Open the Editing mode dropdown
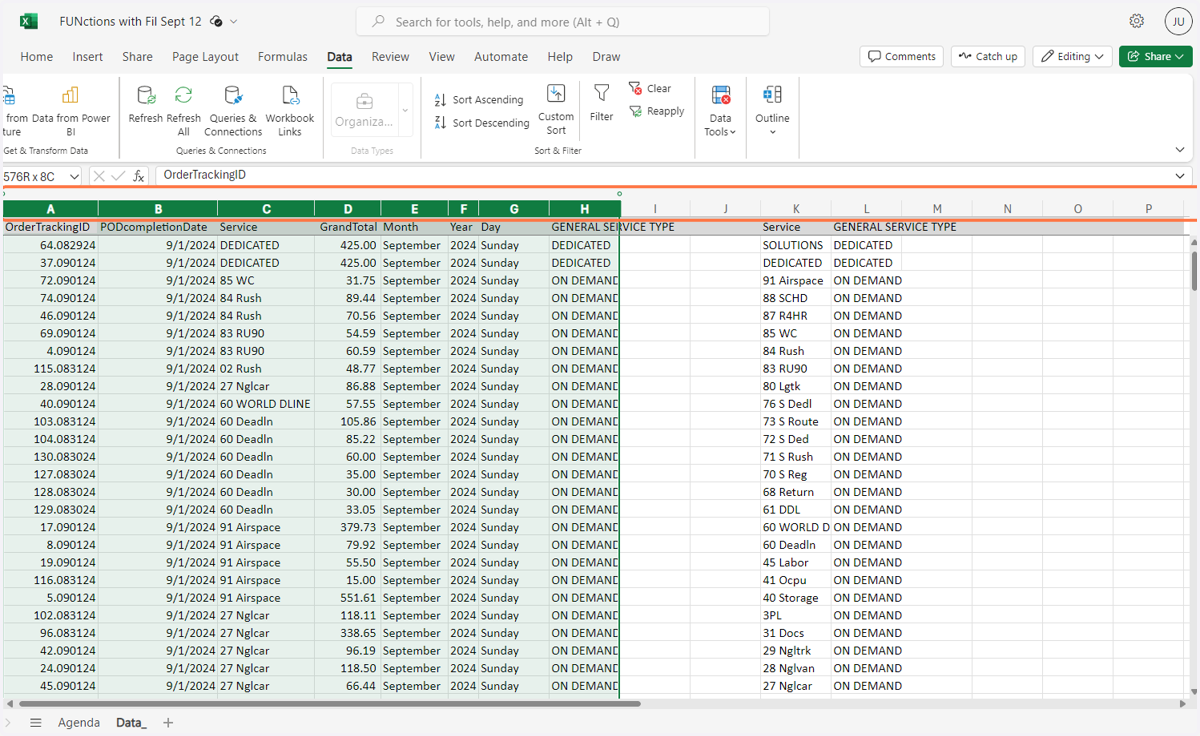 click(1073, 56)
